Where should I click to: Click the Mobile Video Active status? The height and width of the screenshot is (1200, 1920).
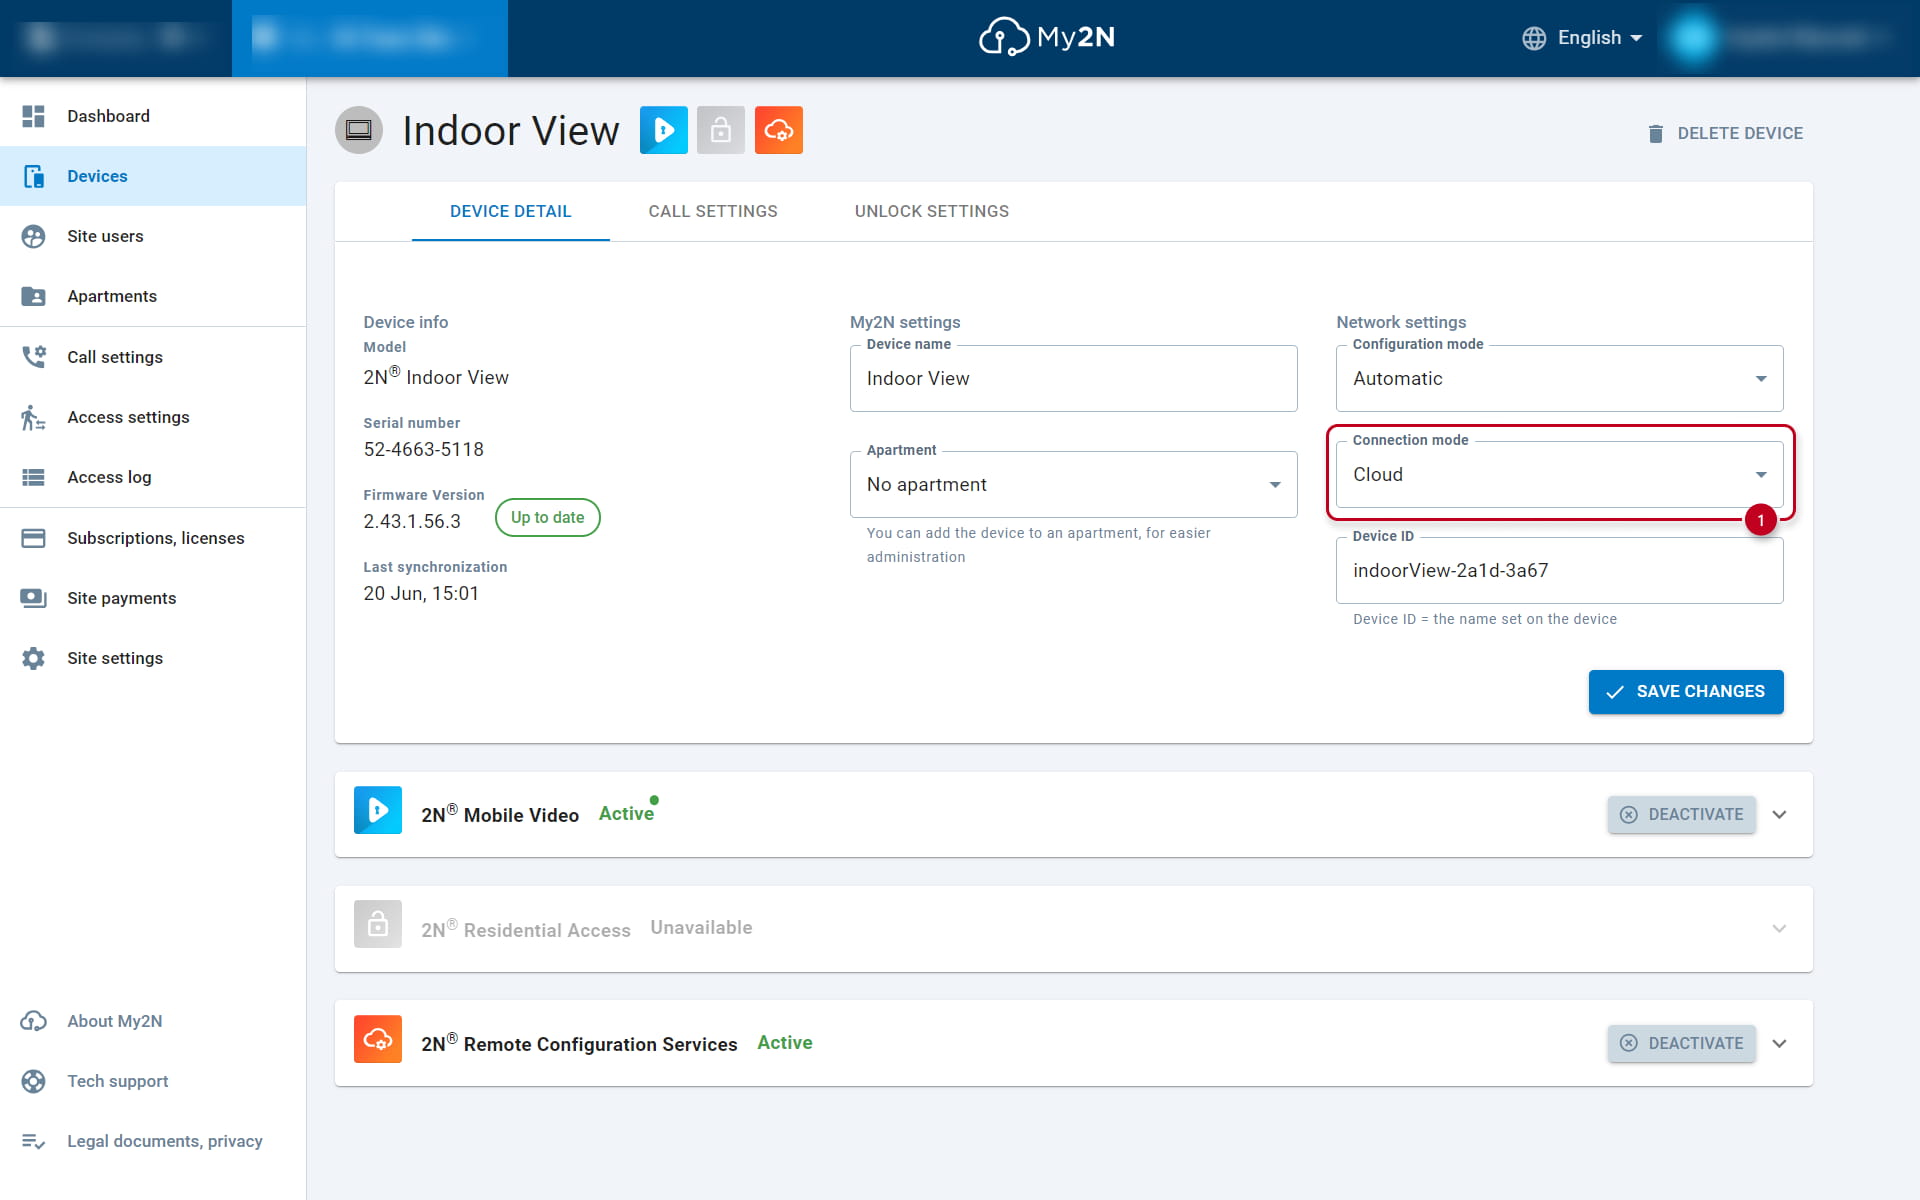(627, 813)
